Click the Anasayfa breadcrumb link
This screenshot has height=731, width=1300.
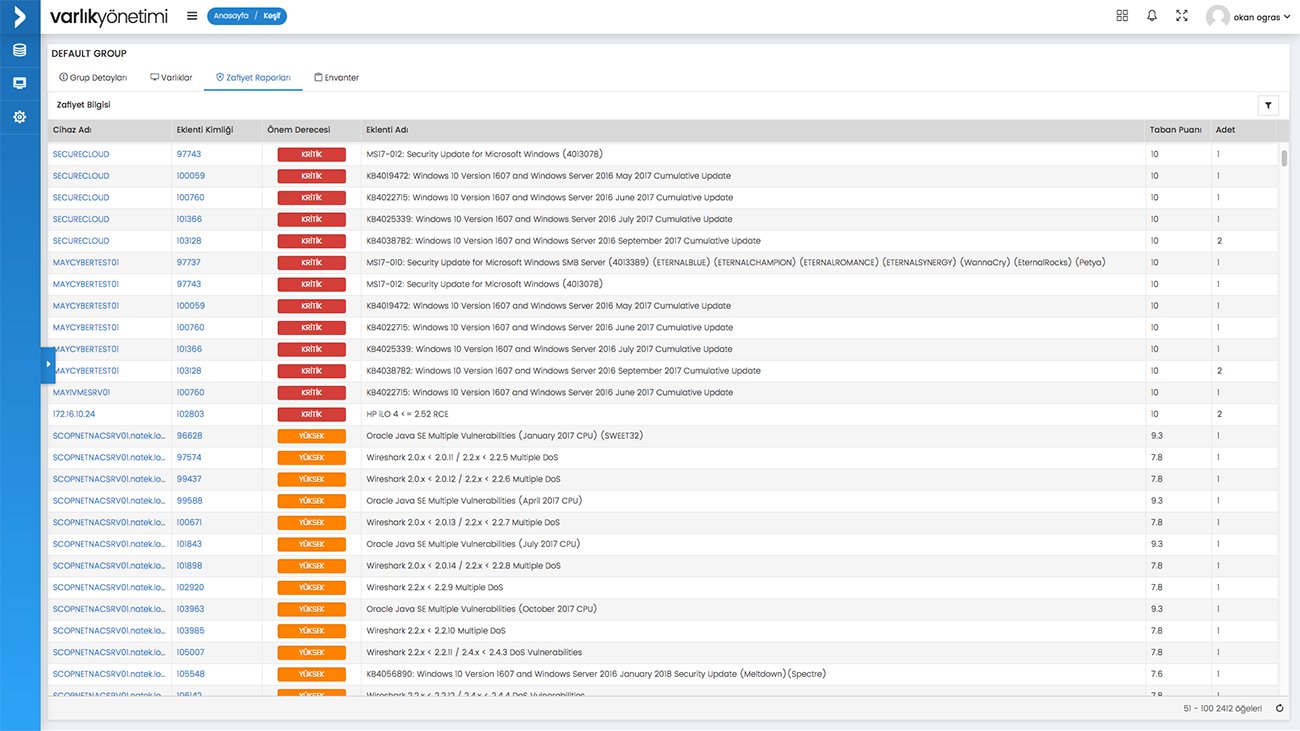point(231,16)
